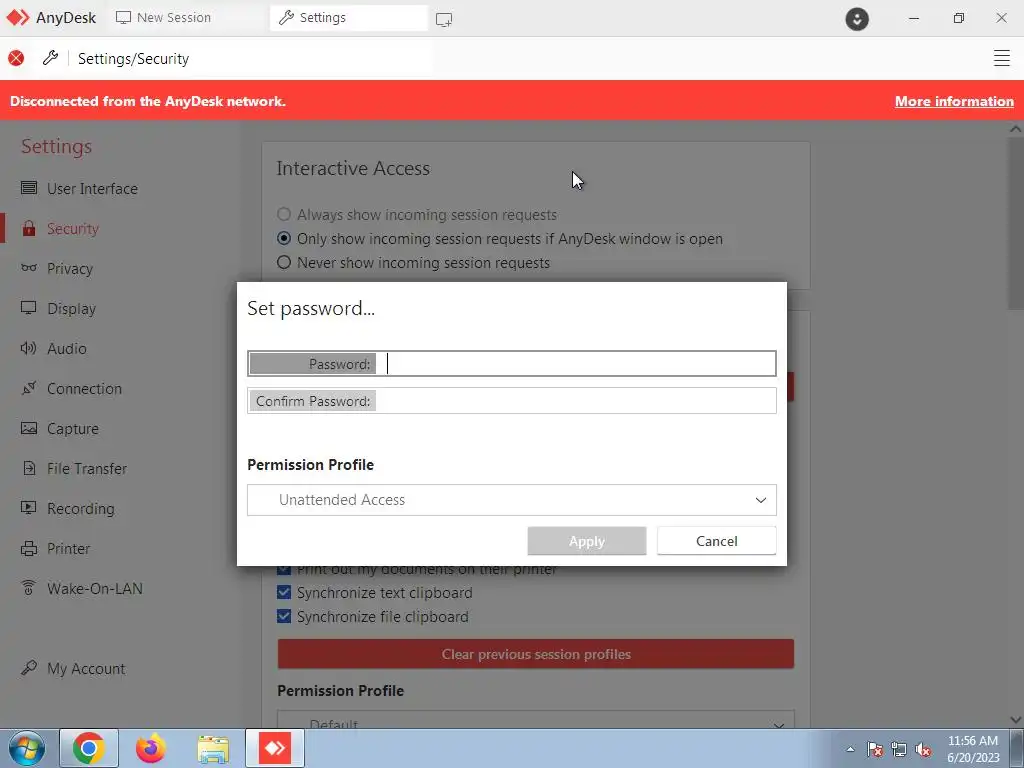Click the Privacy glasses icon
This screenshot has width=1024, height=768.
[29, 268]
